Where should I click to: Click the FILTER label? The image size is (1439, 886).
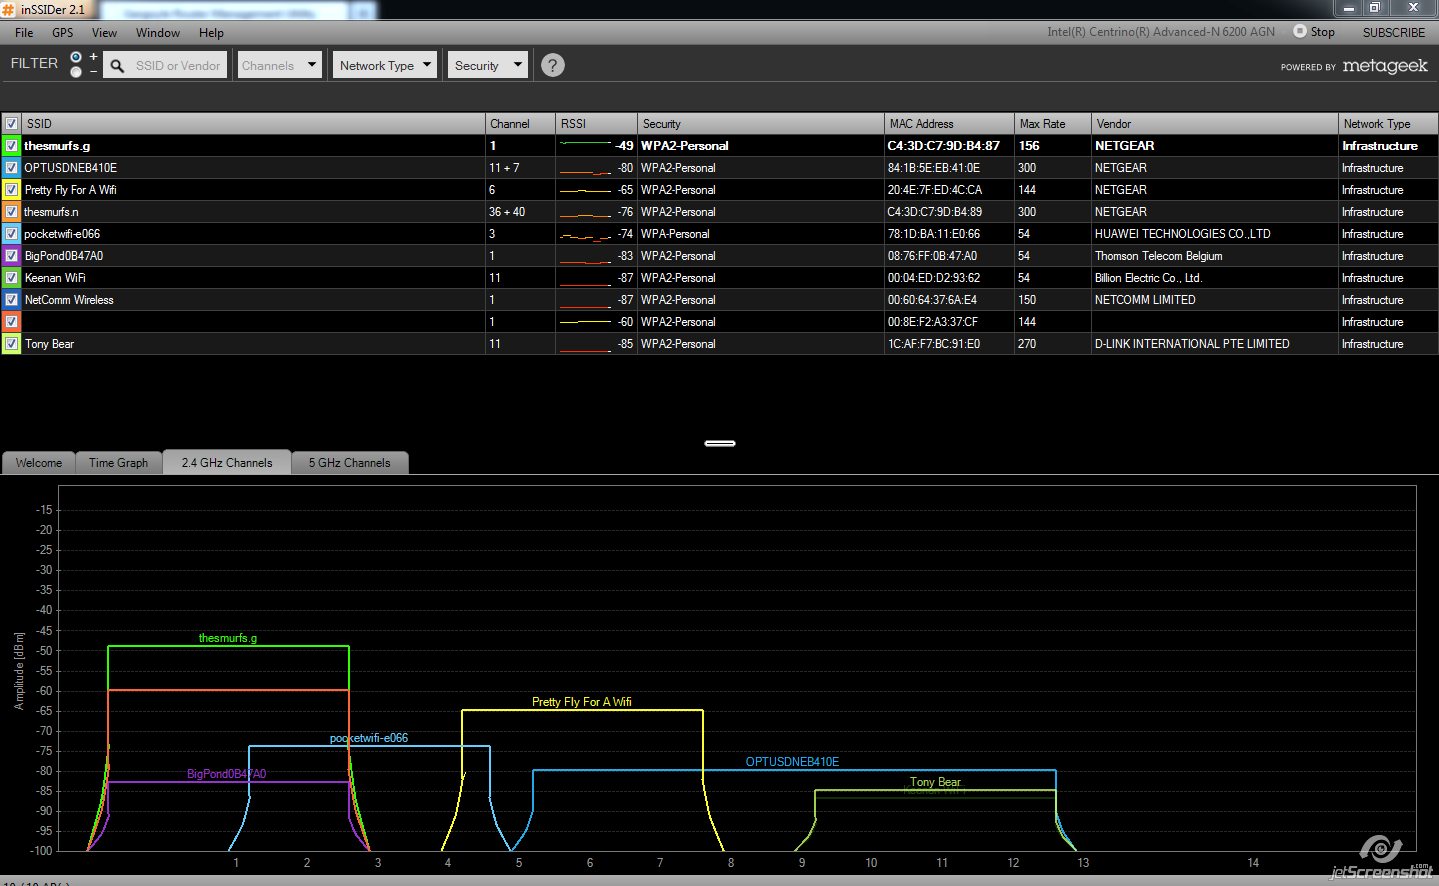point(34,63)
